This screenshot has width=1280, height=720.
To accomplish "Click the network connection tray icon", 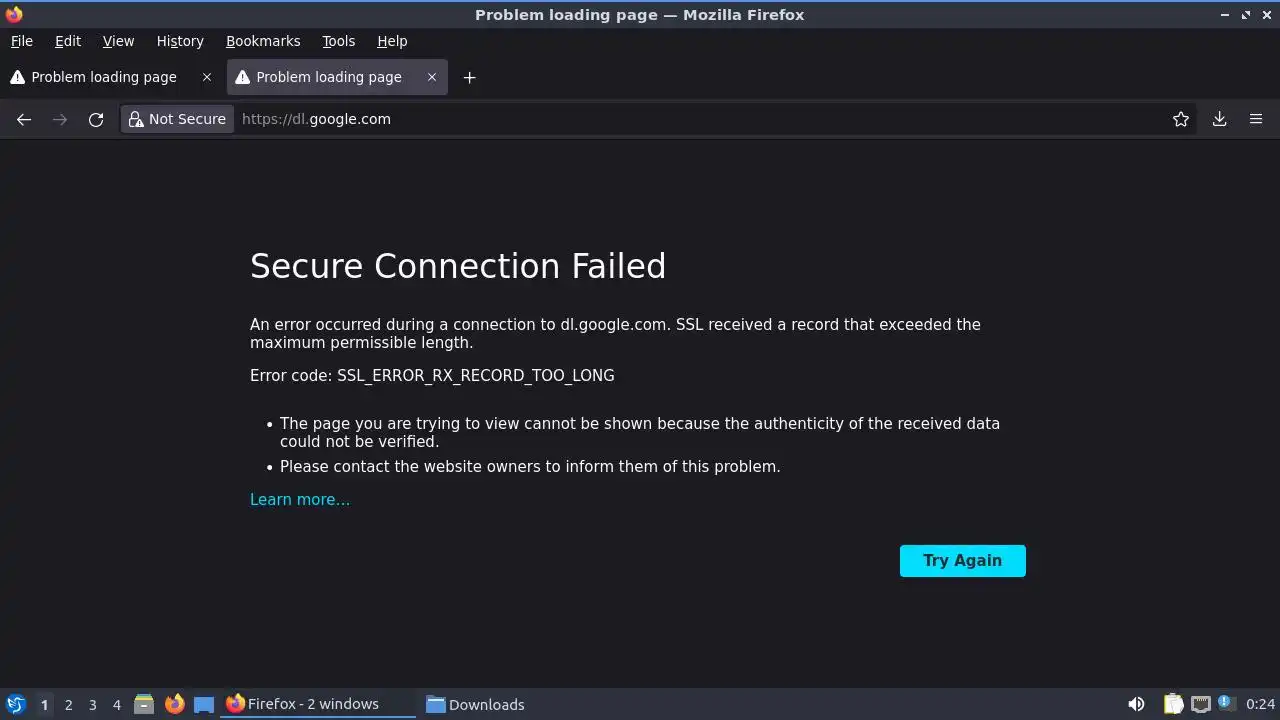I will click(x=1200, y=704).
